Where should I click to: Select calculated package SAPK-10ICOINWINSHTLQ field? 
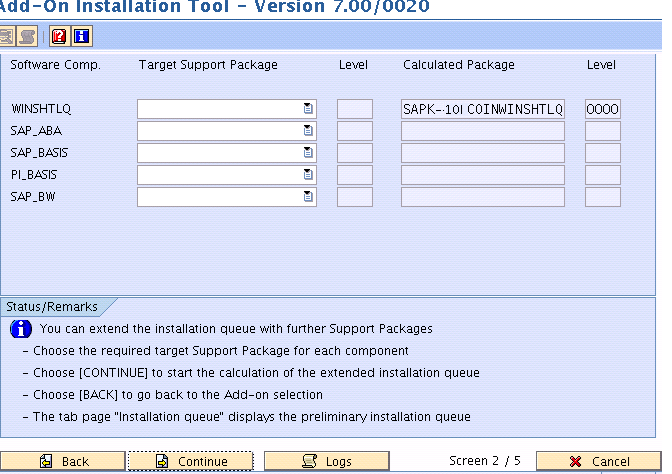(483, 109)
